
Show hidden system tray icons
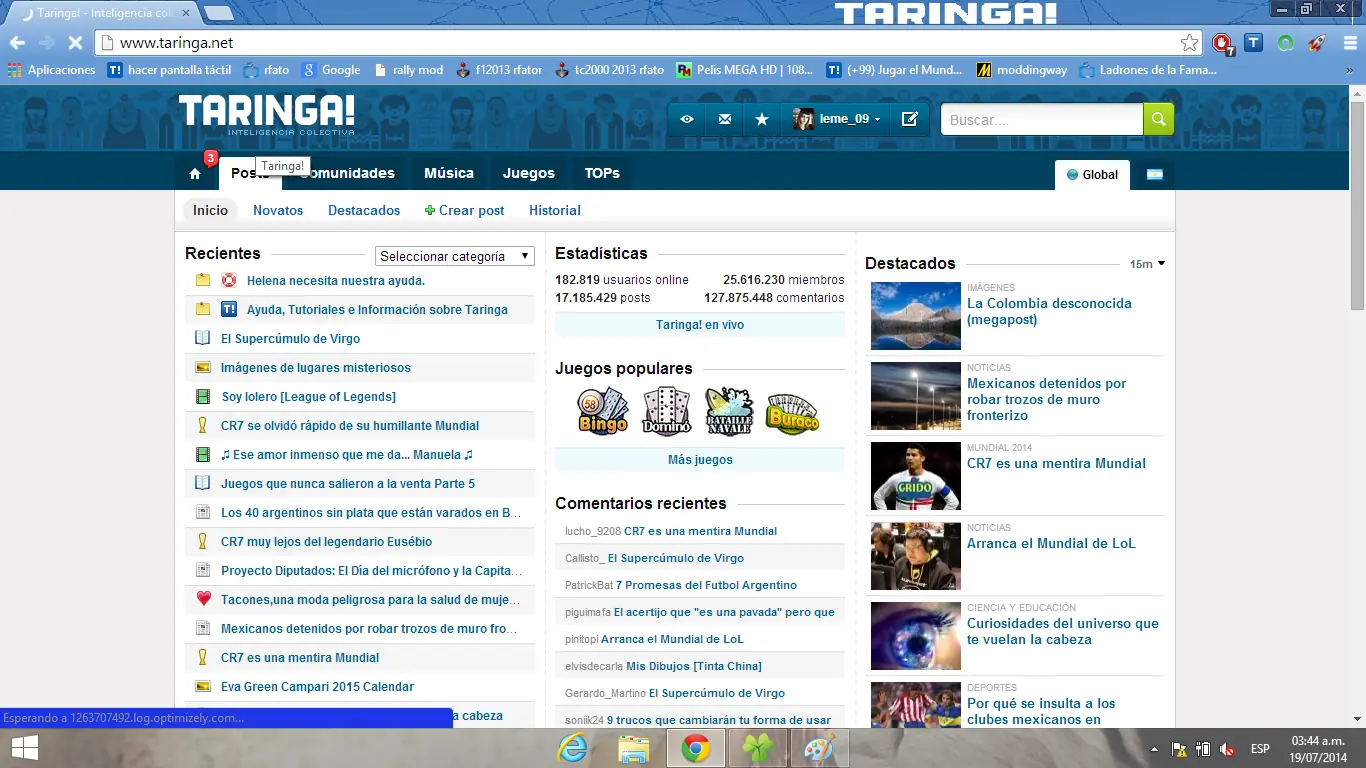(1155, 749)
